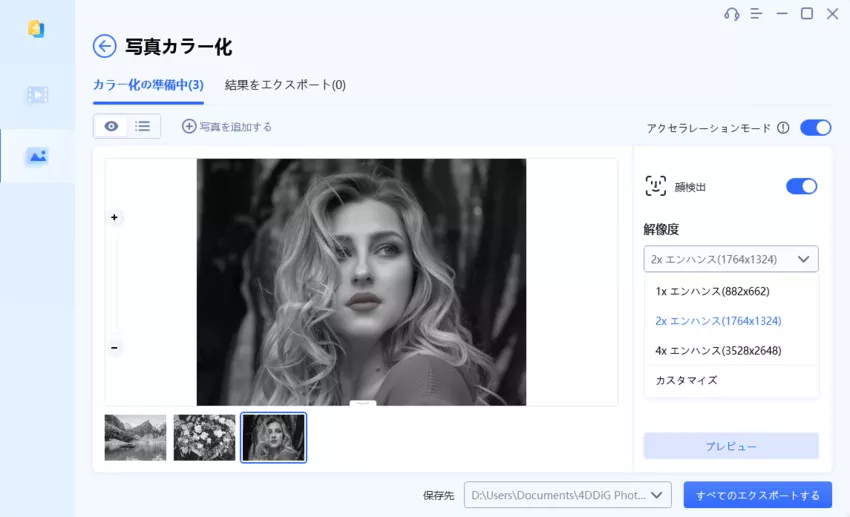This screenshot has width=850, height=517.
Task: Open the video enhancer sidebar icon
Action: click(x=37, y=95)
